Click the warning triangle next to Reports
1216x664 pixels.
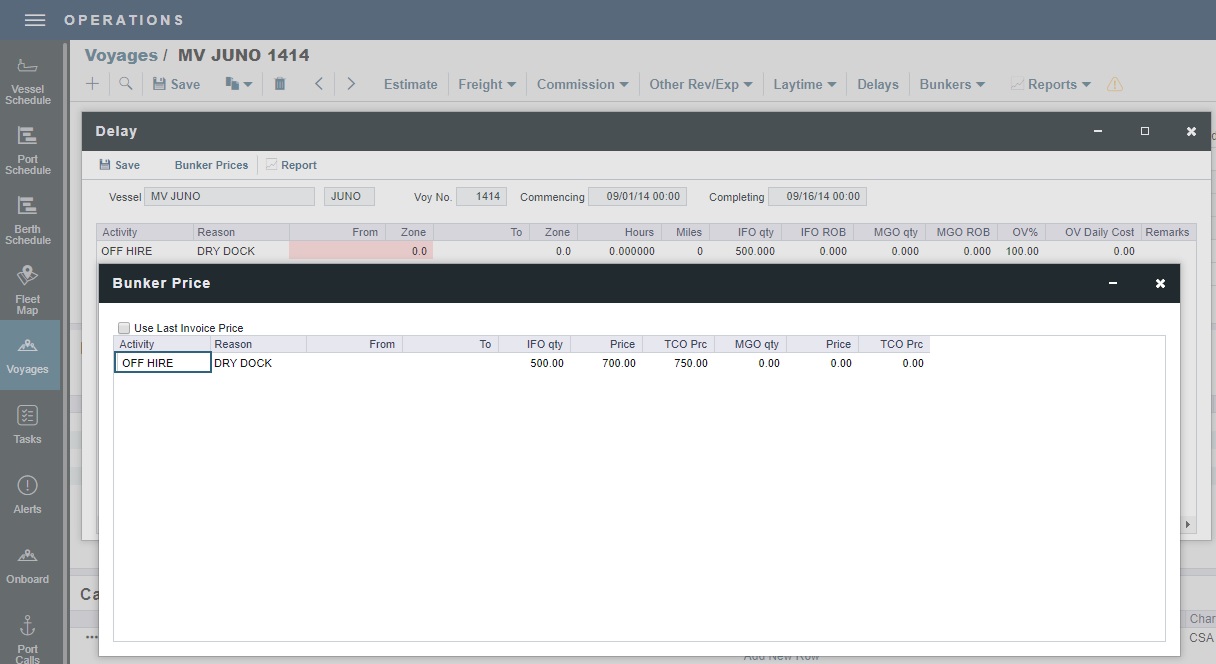coord(1114,85)
